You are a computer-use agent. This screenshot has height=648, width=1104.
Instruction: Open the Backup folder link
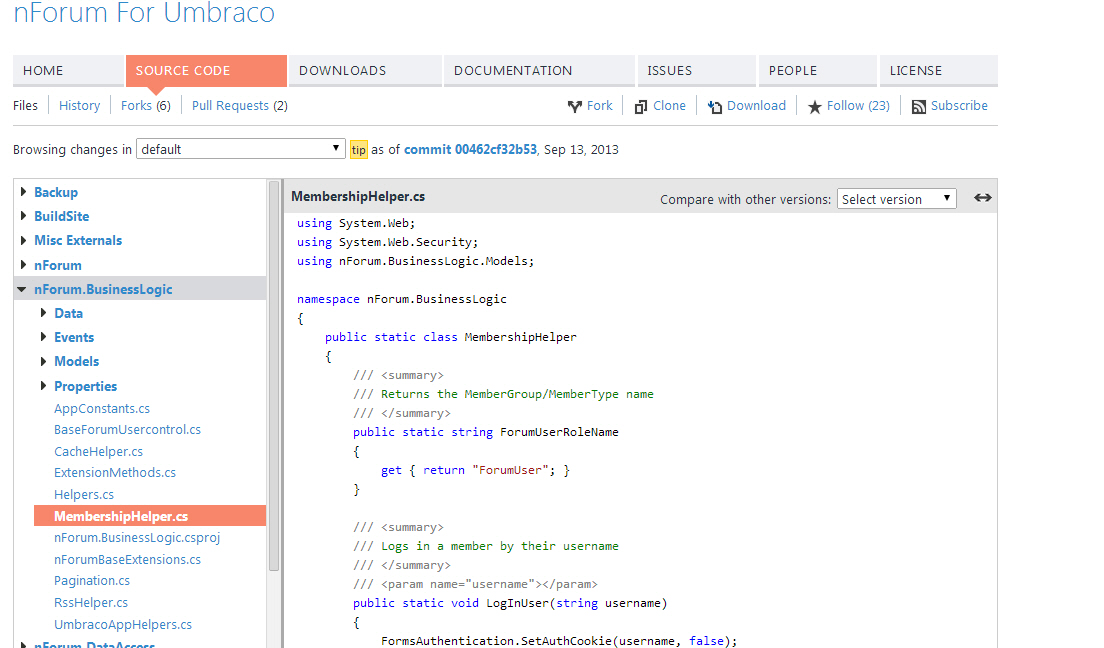click(56, 192)
